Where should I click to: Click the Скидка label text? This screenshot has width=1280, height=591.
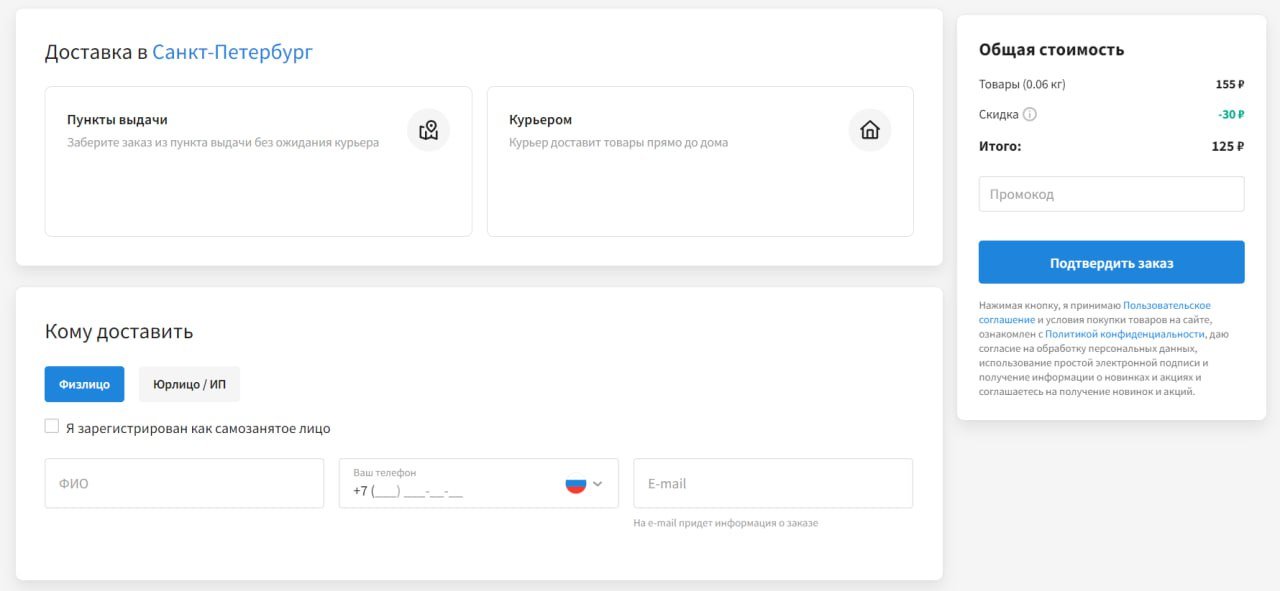click(x=998, y=115)
